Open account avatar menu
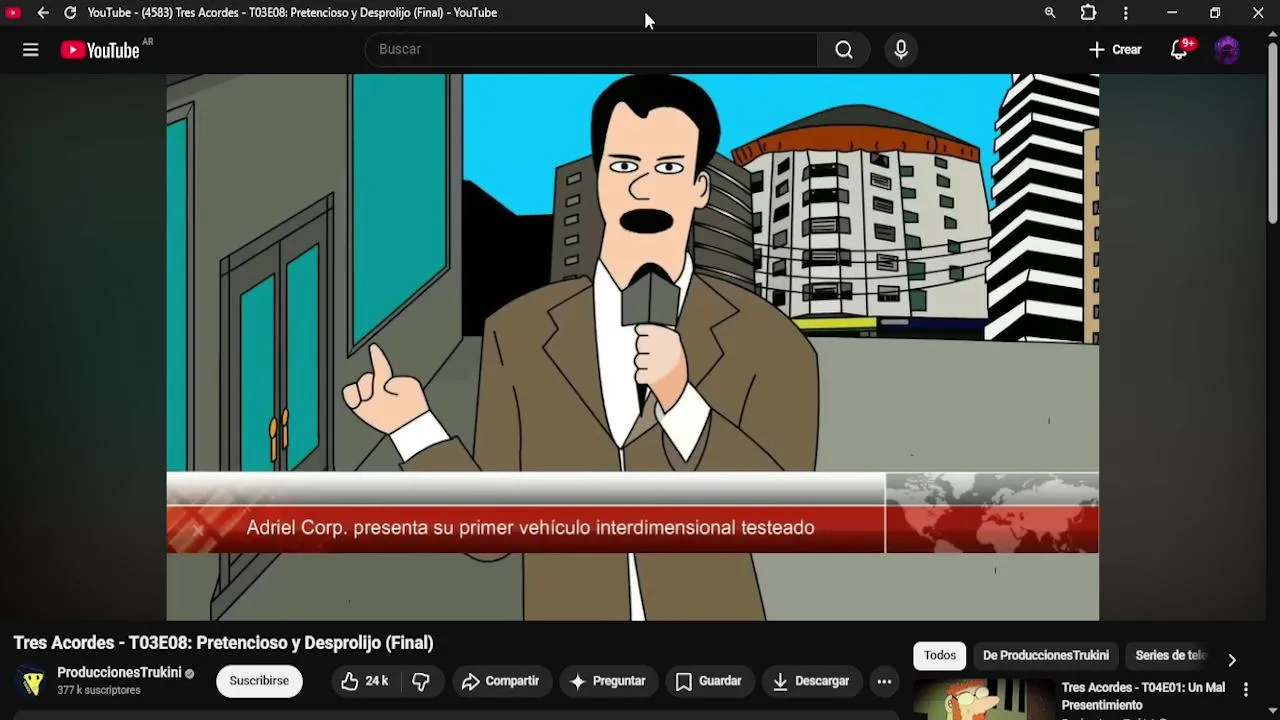 pos(1227,50)
